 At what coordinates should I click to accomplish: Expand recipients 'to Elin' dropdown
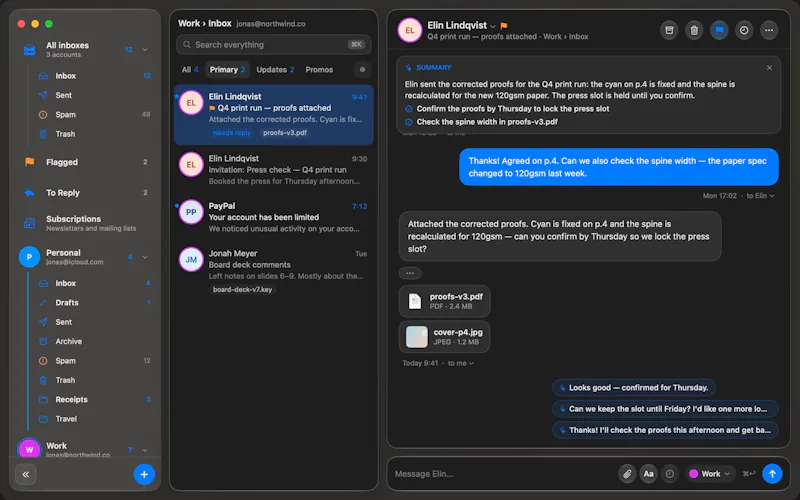pos(760,196)
